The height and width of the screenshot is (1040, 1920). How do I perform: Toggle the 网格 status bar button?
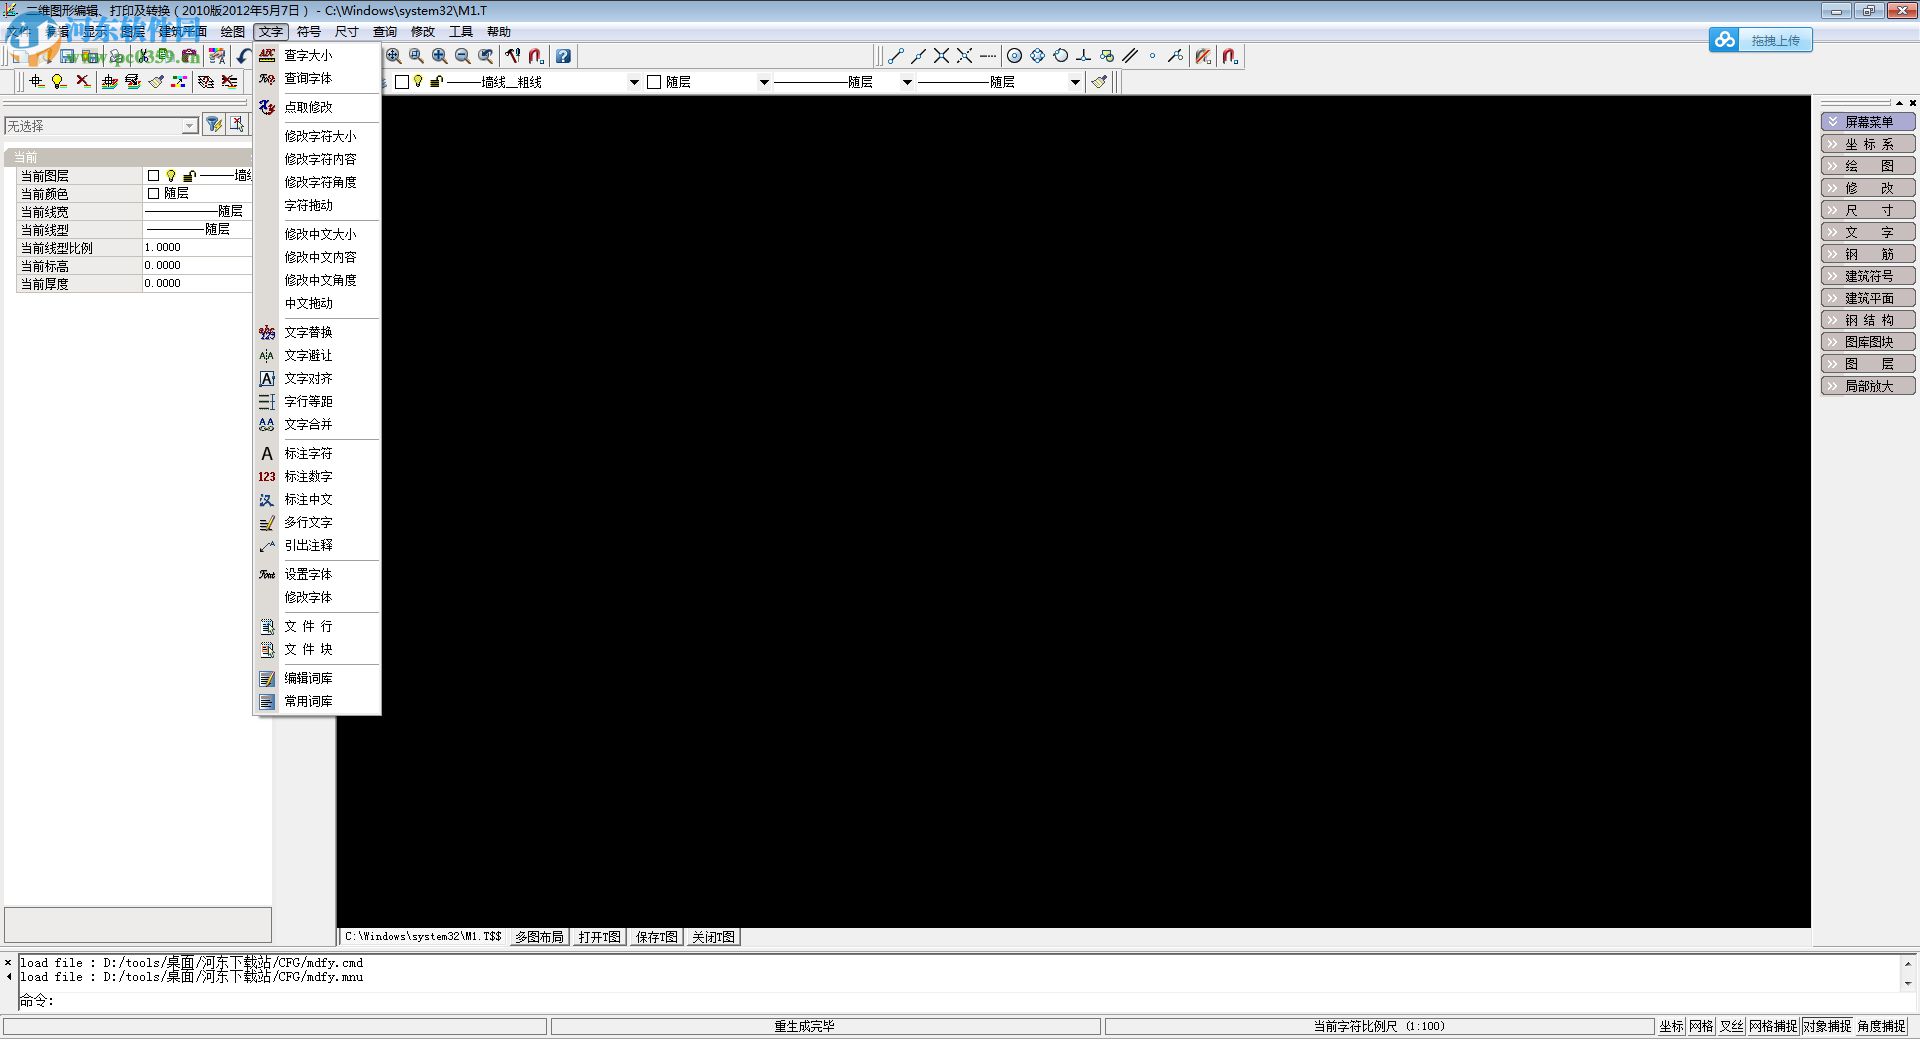point(1701,1026)
